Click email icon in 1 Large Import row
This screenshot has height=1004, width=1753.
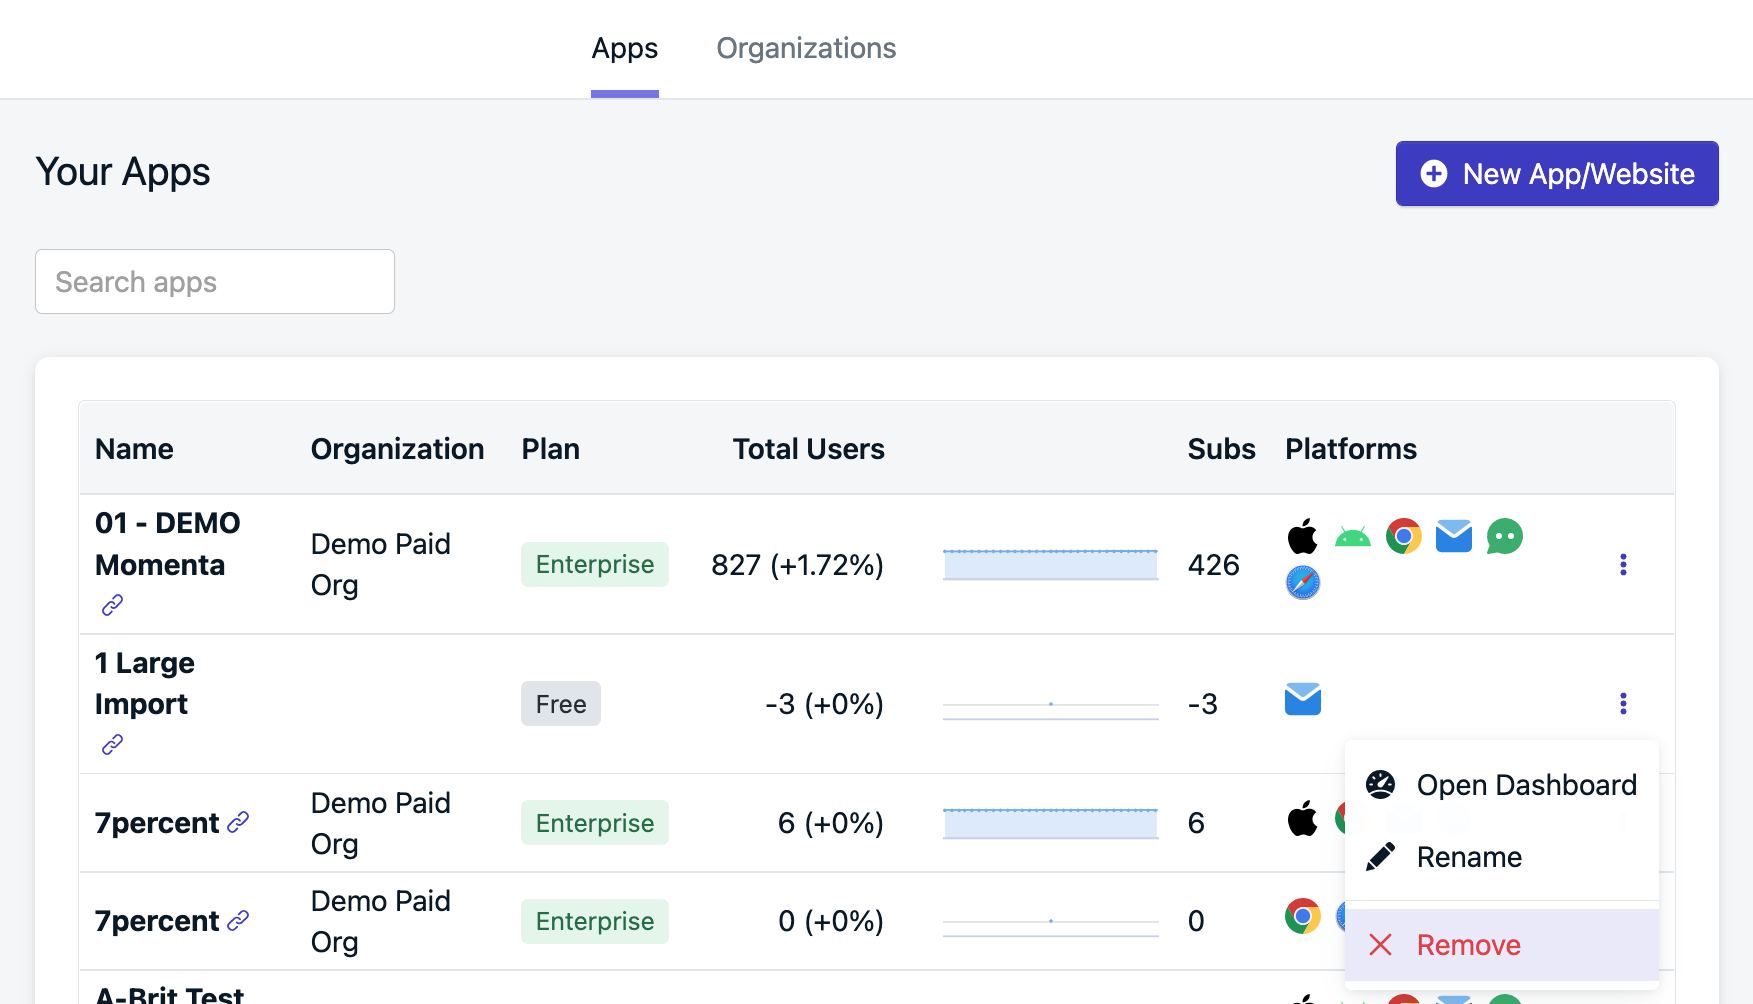click(1302, 699)
